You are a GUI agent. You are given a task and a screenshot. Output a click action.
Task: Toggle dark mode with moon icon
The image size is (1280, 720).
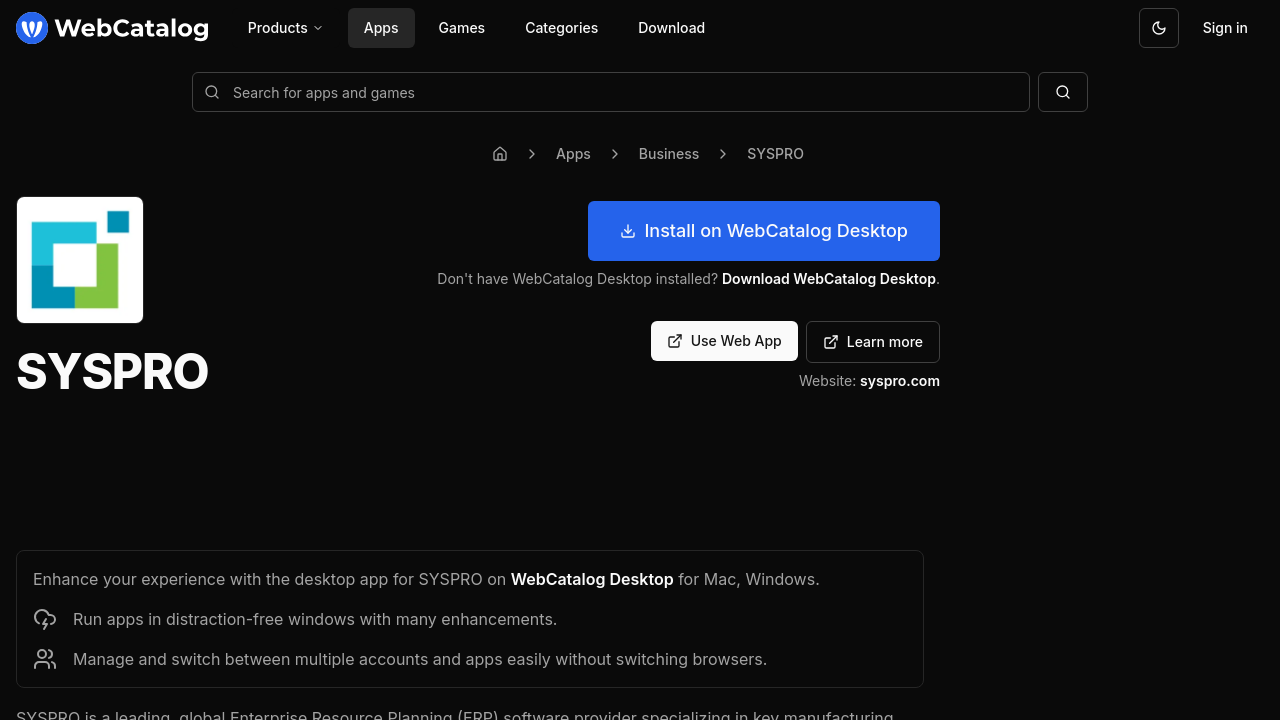click(x=1159, y=28)
